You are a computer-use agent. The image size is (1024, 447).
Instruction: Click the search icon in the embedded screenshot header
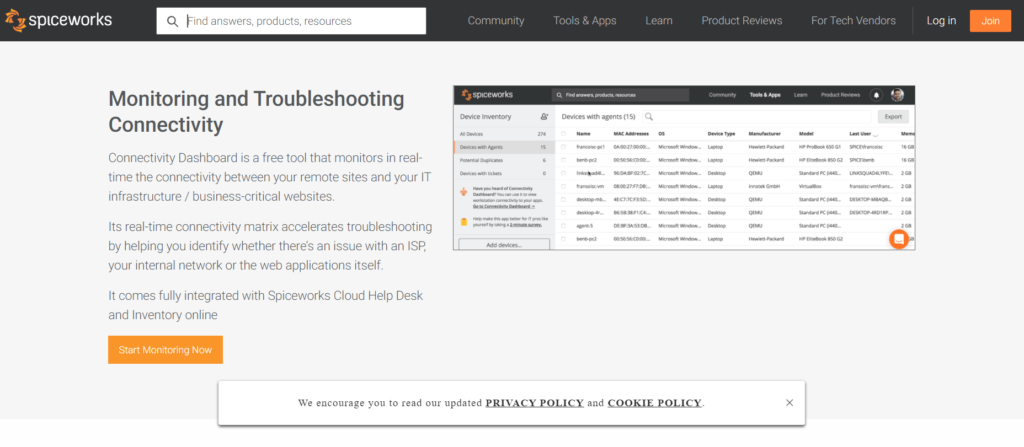(x=560, y=95)
